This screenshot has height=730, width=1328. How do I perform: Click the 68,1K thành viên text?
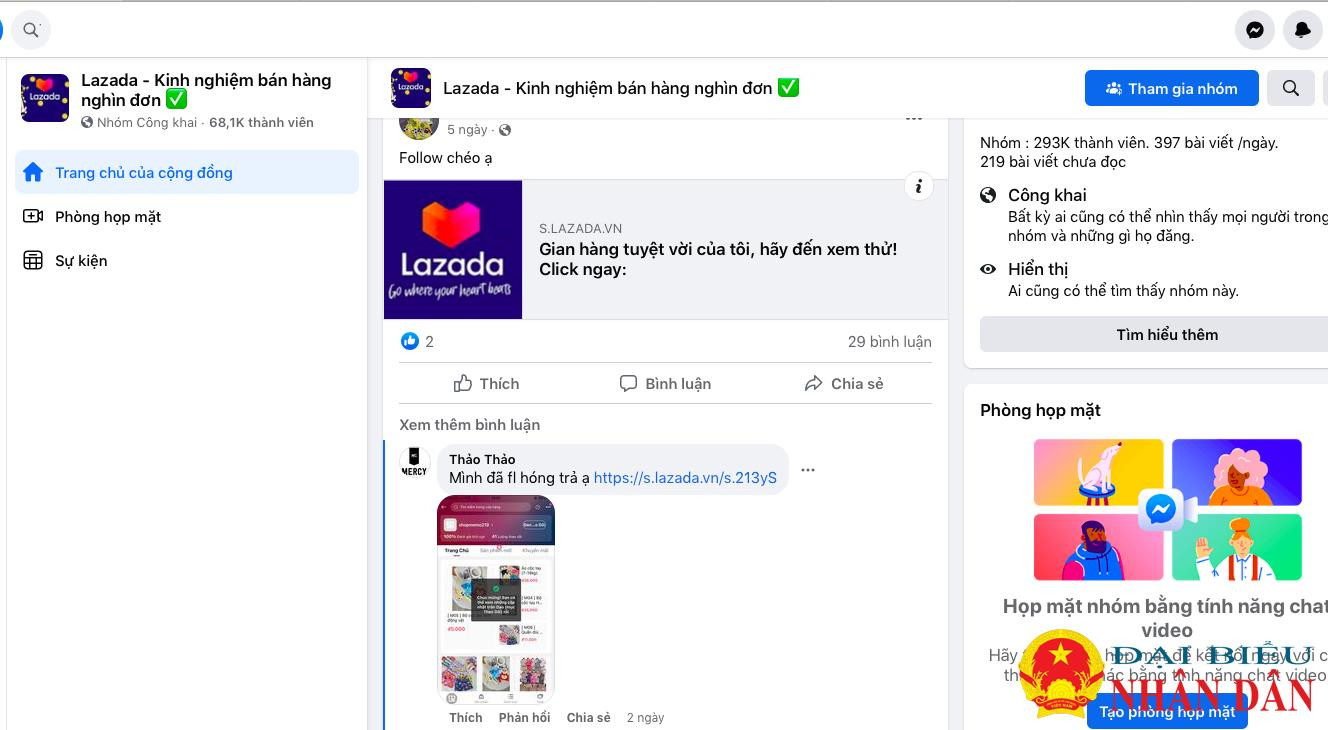pyautogui.click(x=261, y=122)
